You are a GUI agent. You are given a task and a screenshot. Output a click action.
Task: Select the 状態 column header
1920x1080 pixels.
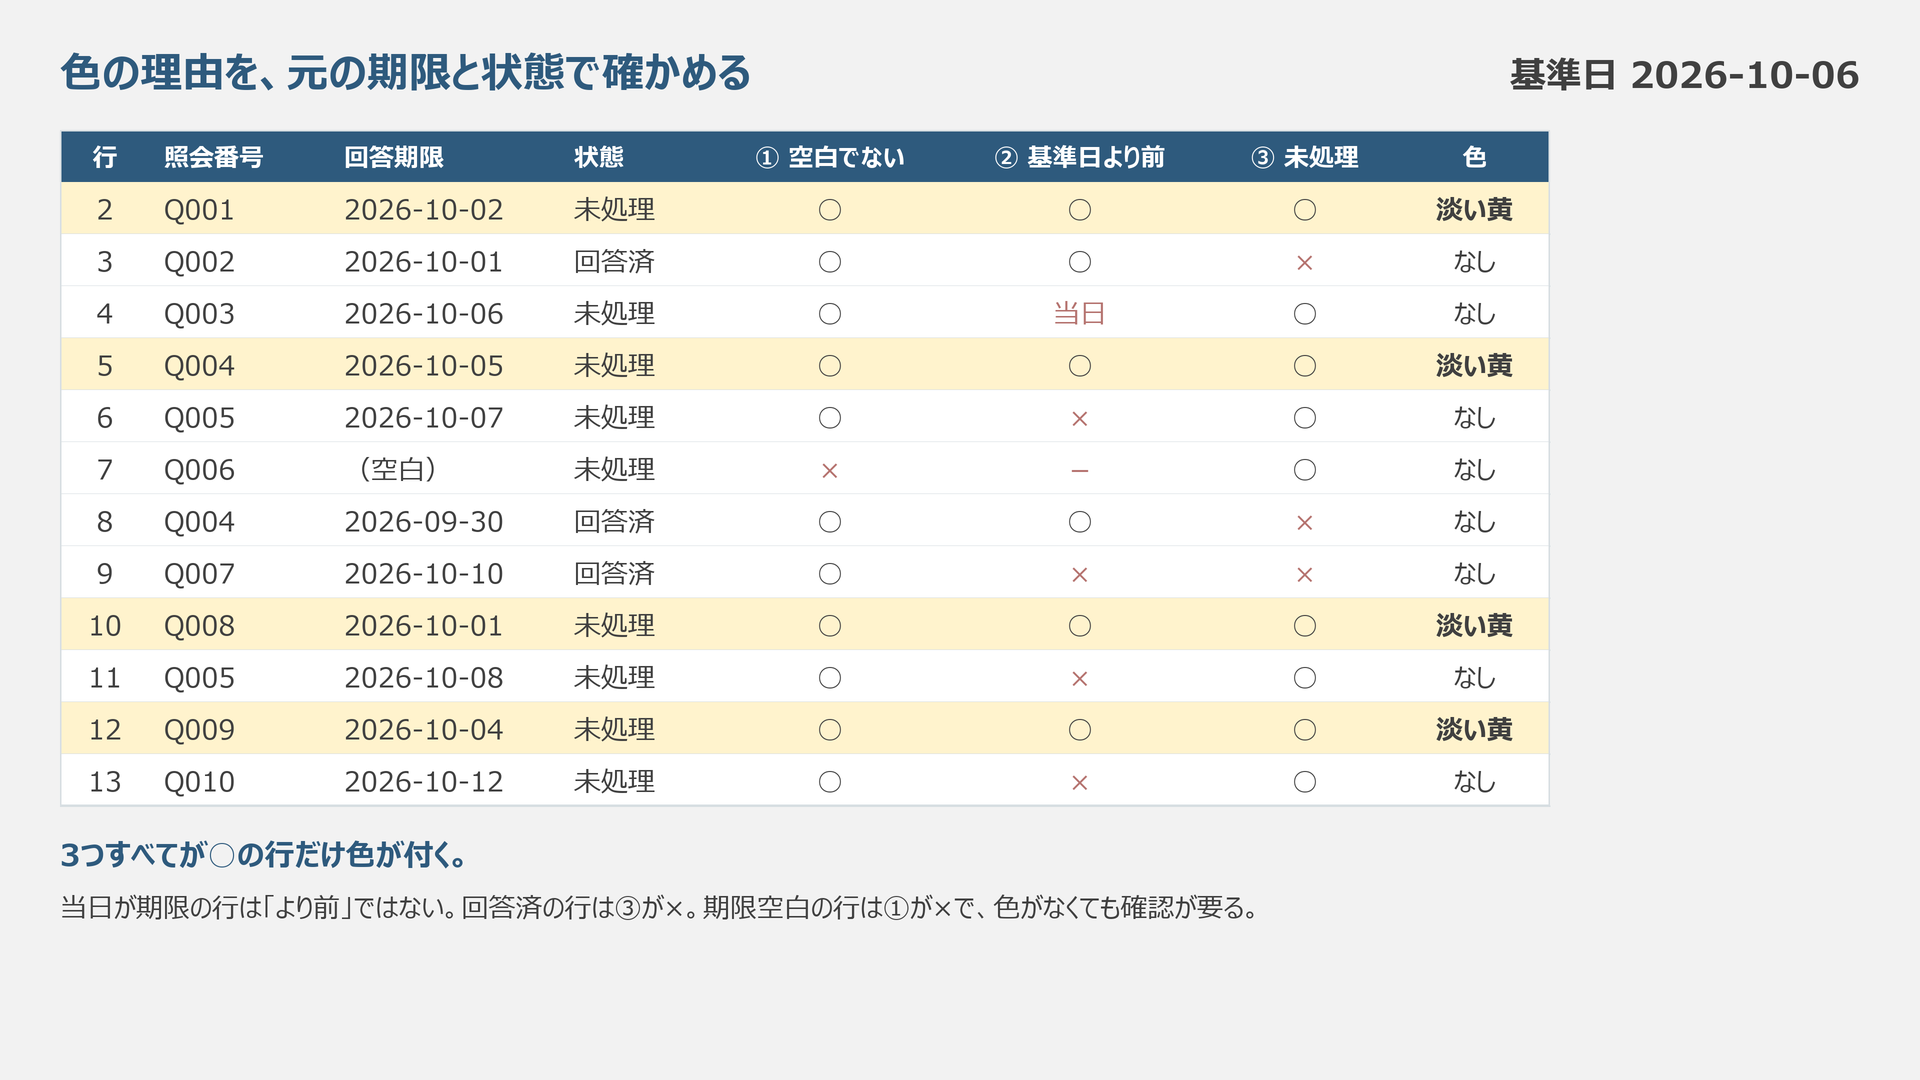click(599, 157)
